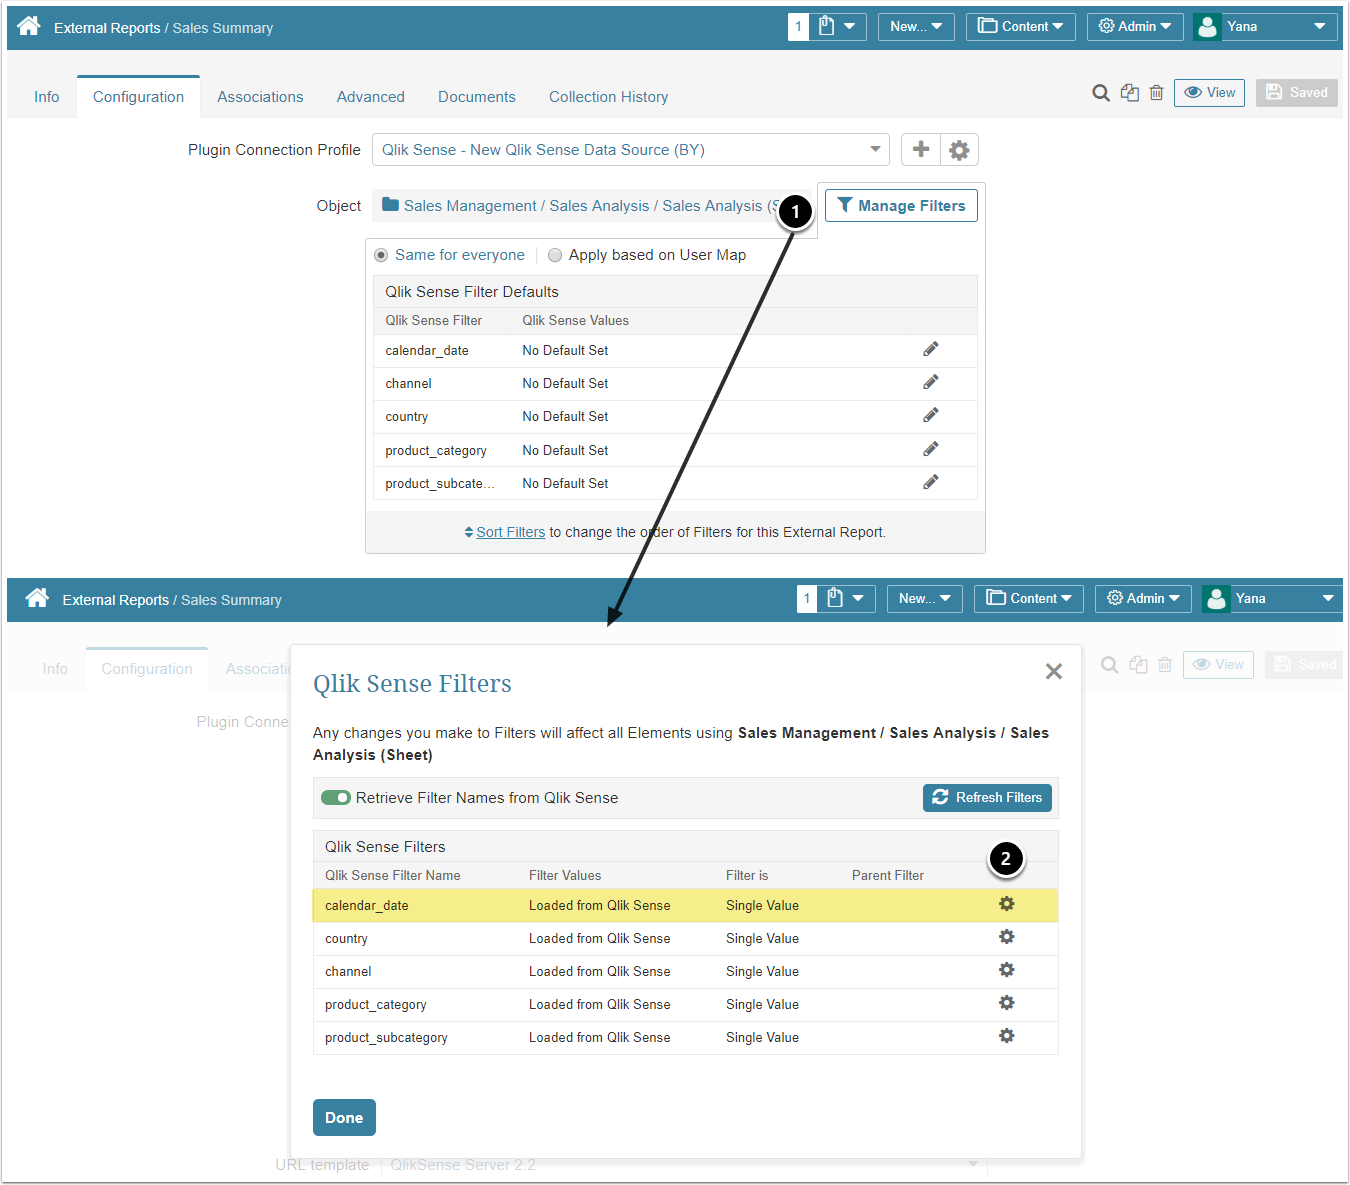Click the pencil icon in the channel defaults row

[x=931, y=382]
